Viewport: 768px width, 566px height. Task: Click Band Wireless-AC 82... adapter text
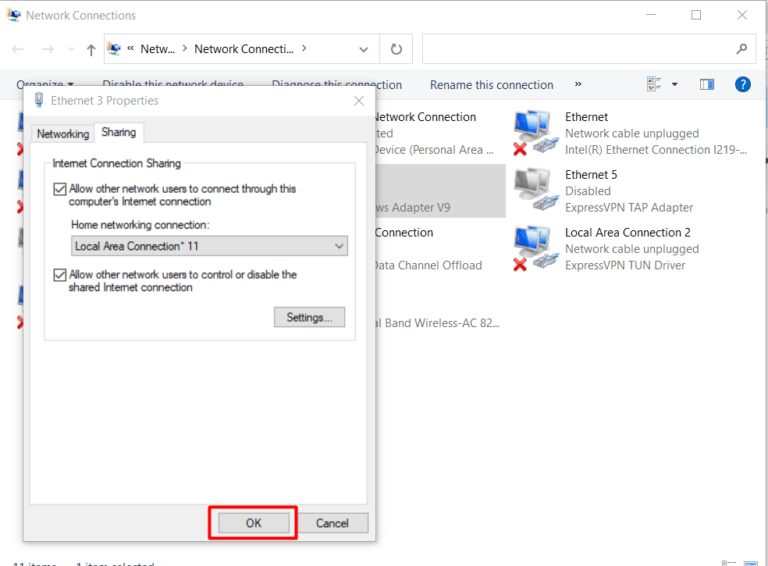[x=438, y=323]
